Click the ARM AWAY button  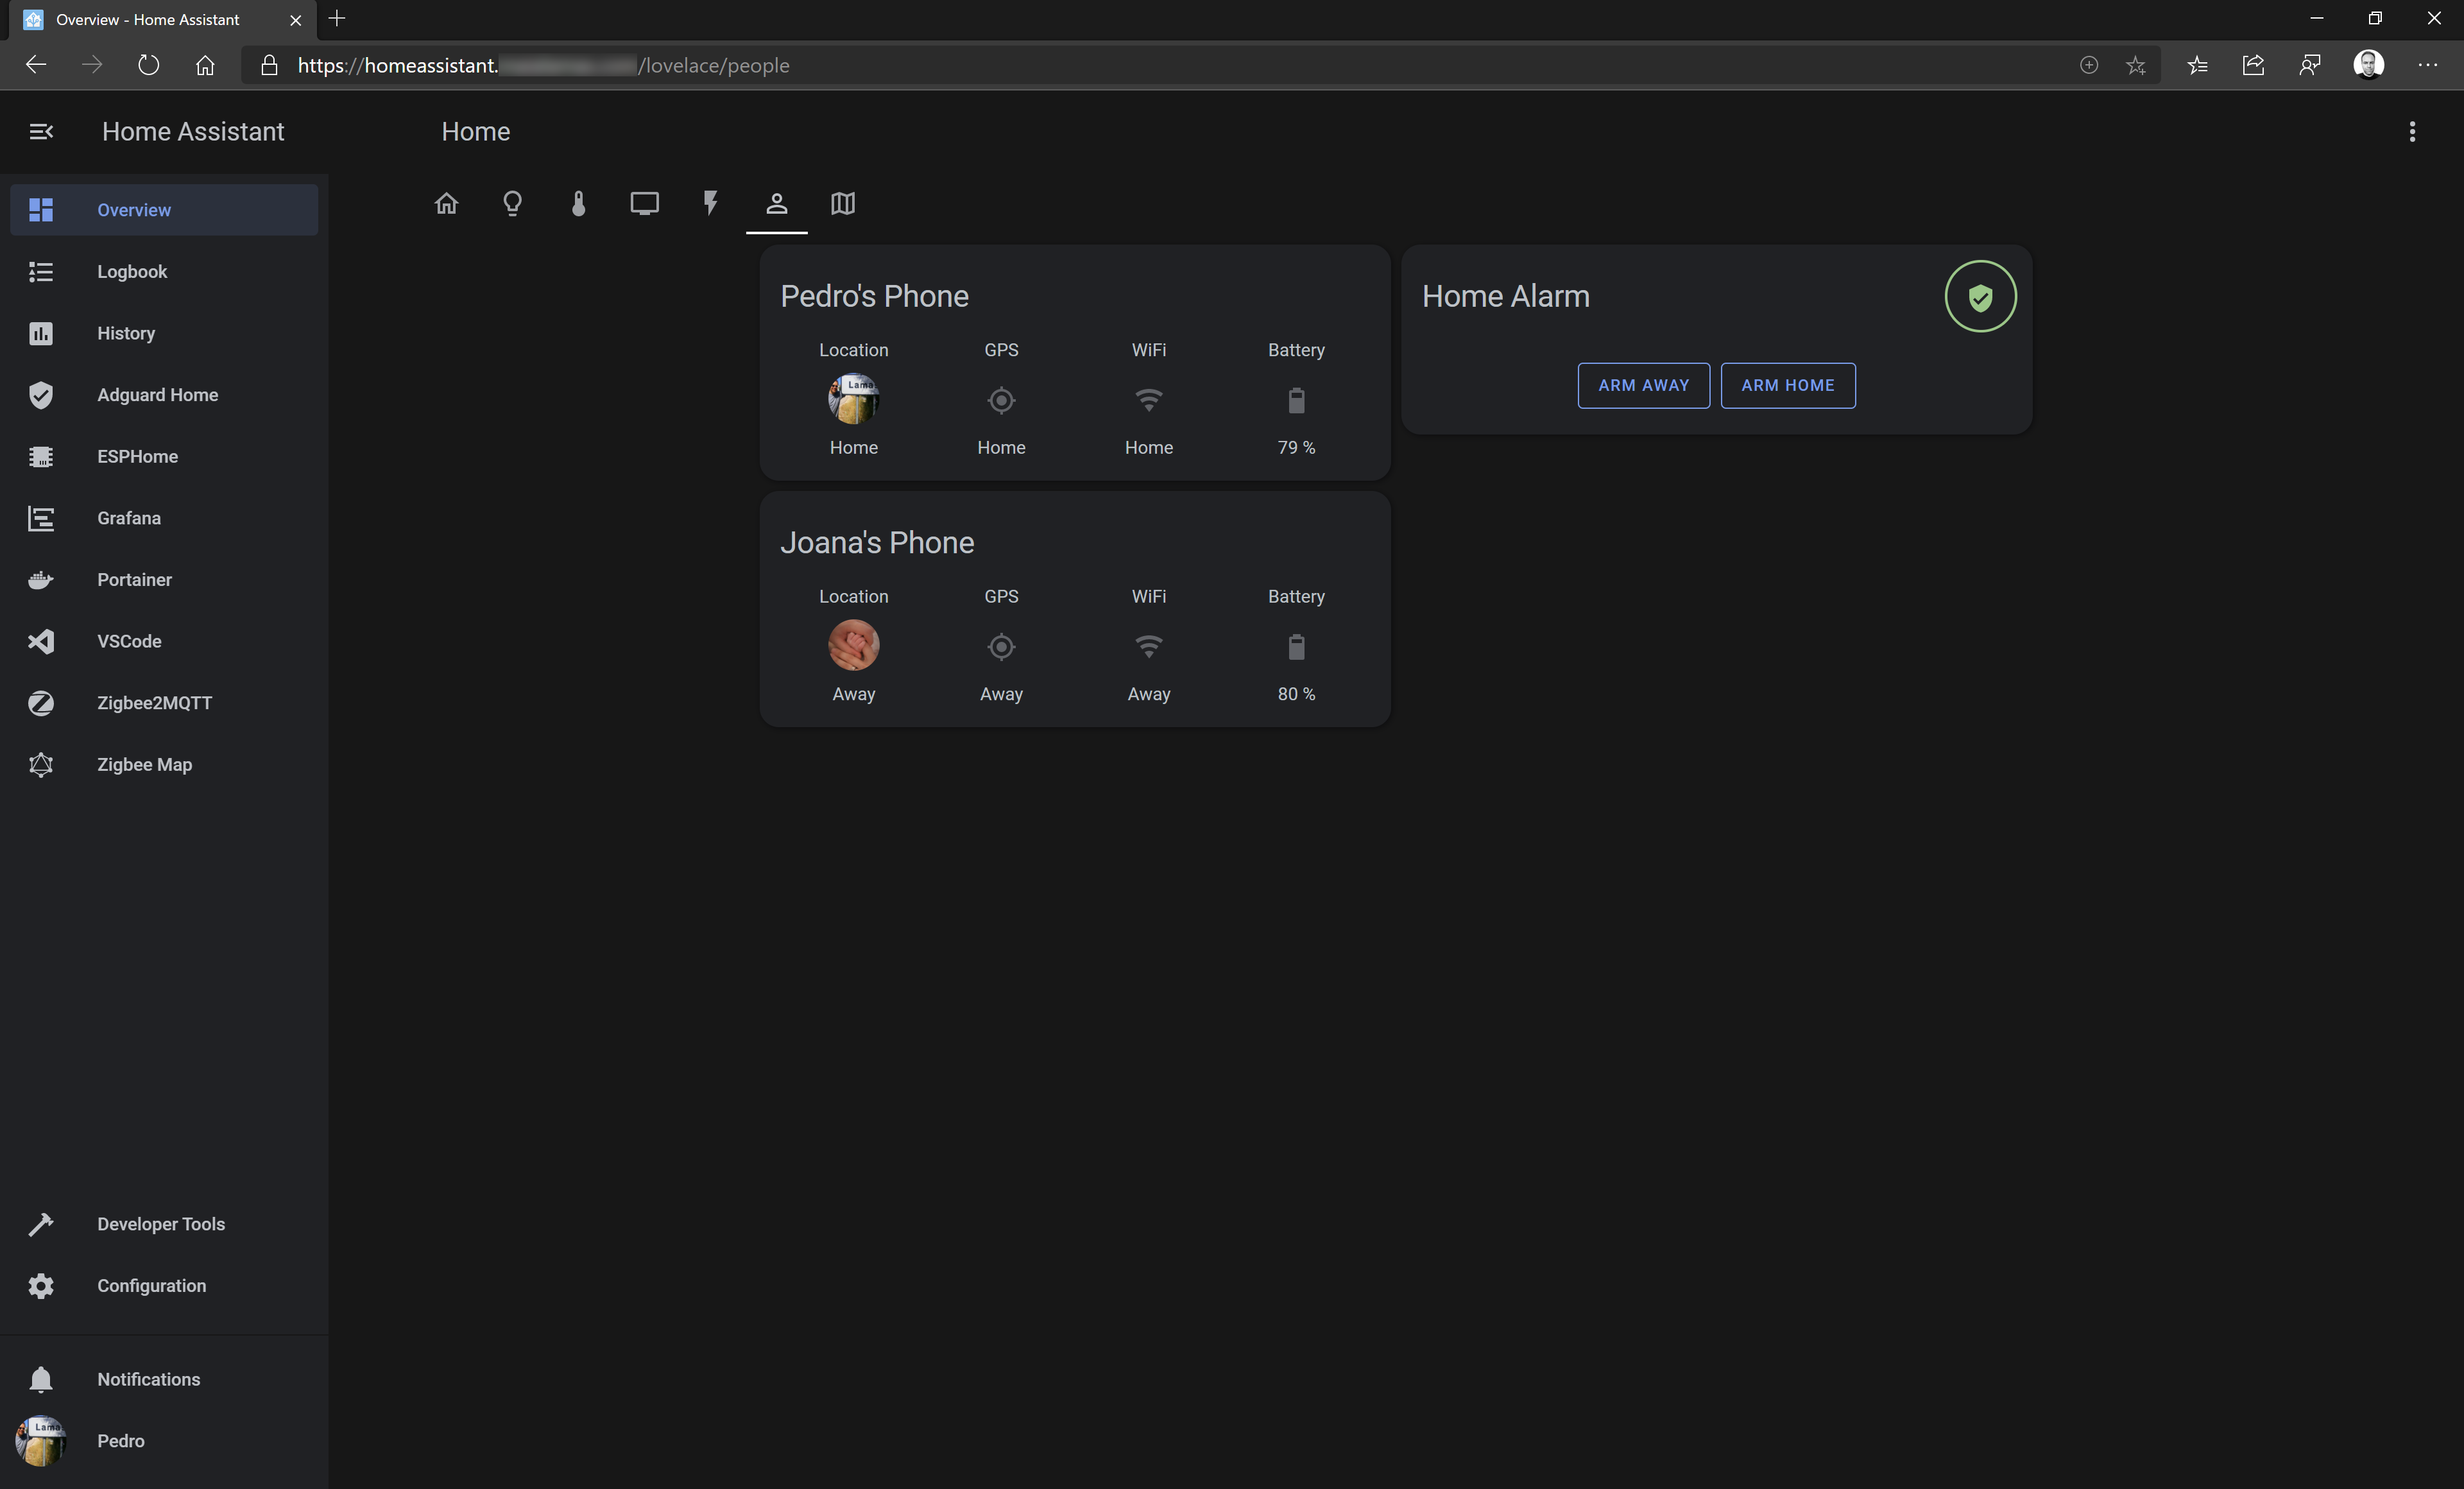[1643, 385]
